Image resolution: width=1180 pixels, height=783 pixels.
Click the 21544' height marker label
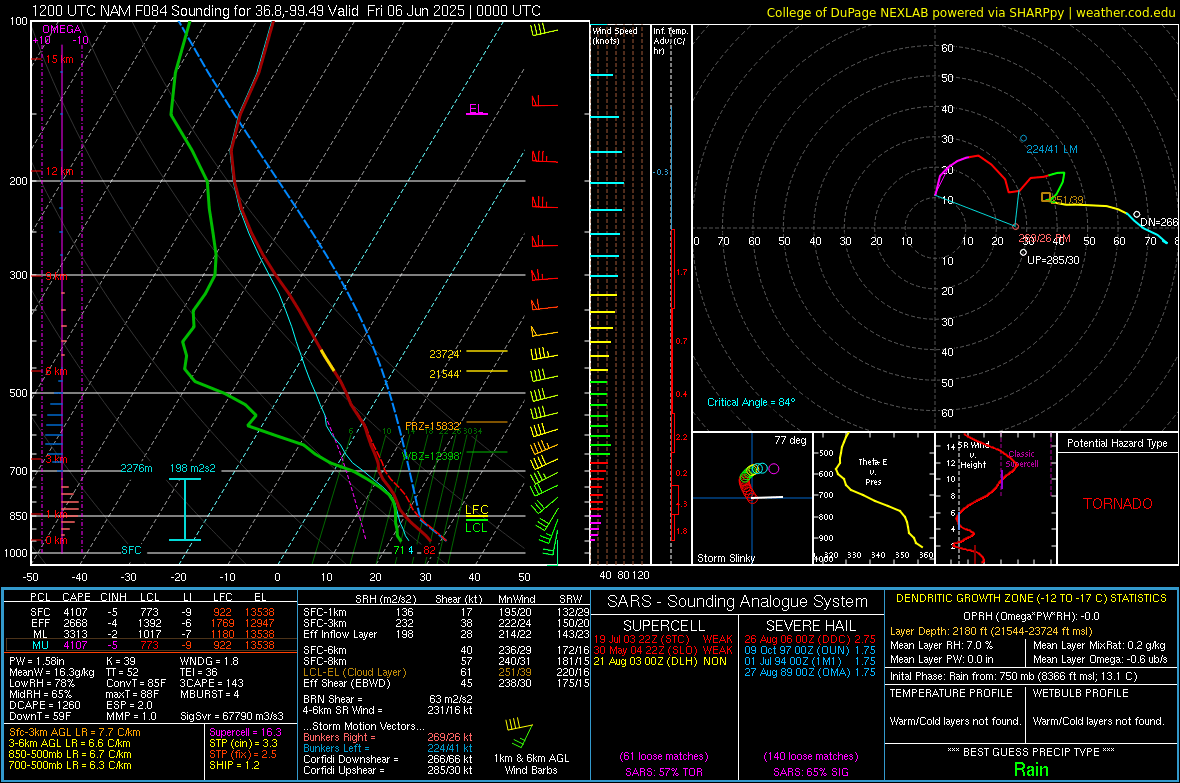pos(445,374)
